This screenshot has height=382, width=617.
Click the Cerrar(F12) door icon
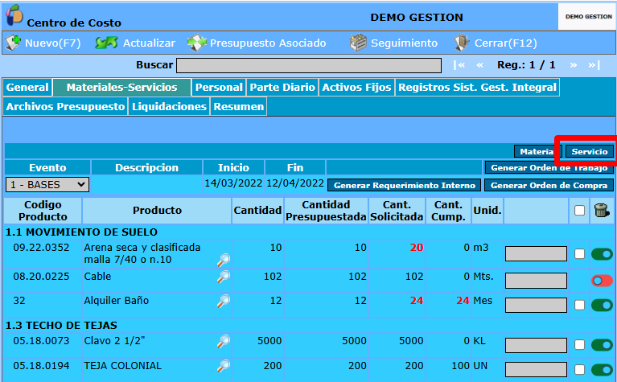[461, 42]
